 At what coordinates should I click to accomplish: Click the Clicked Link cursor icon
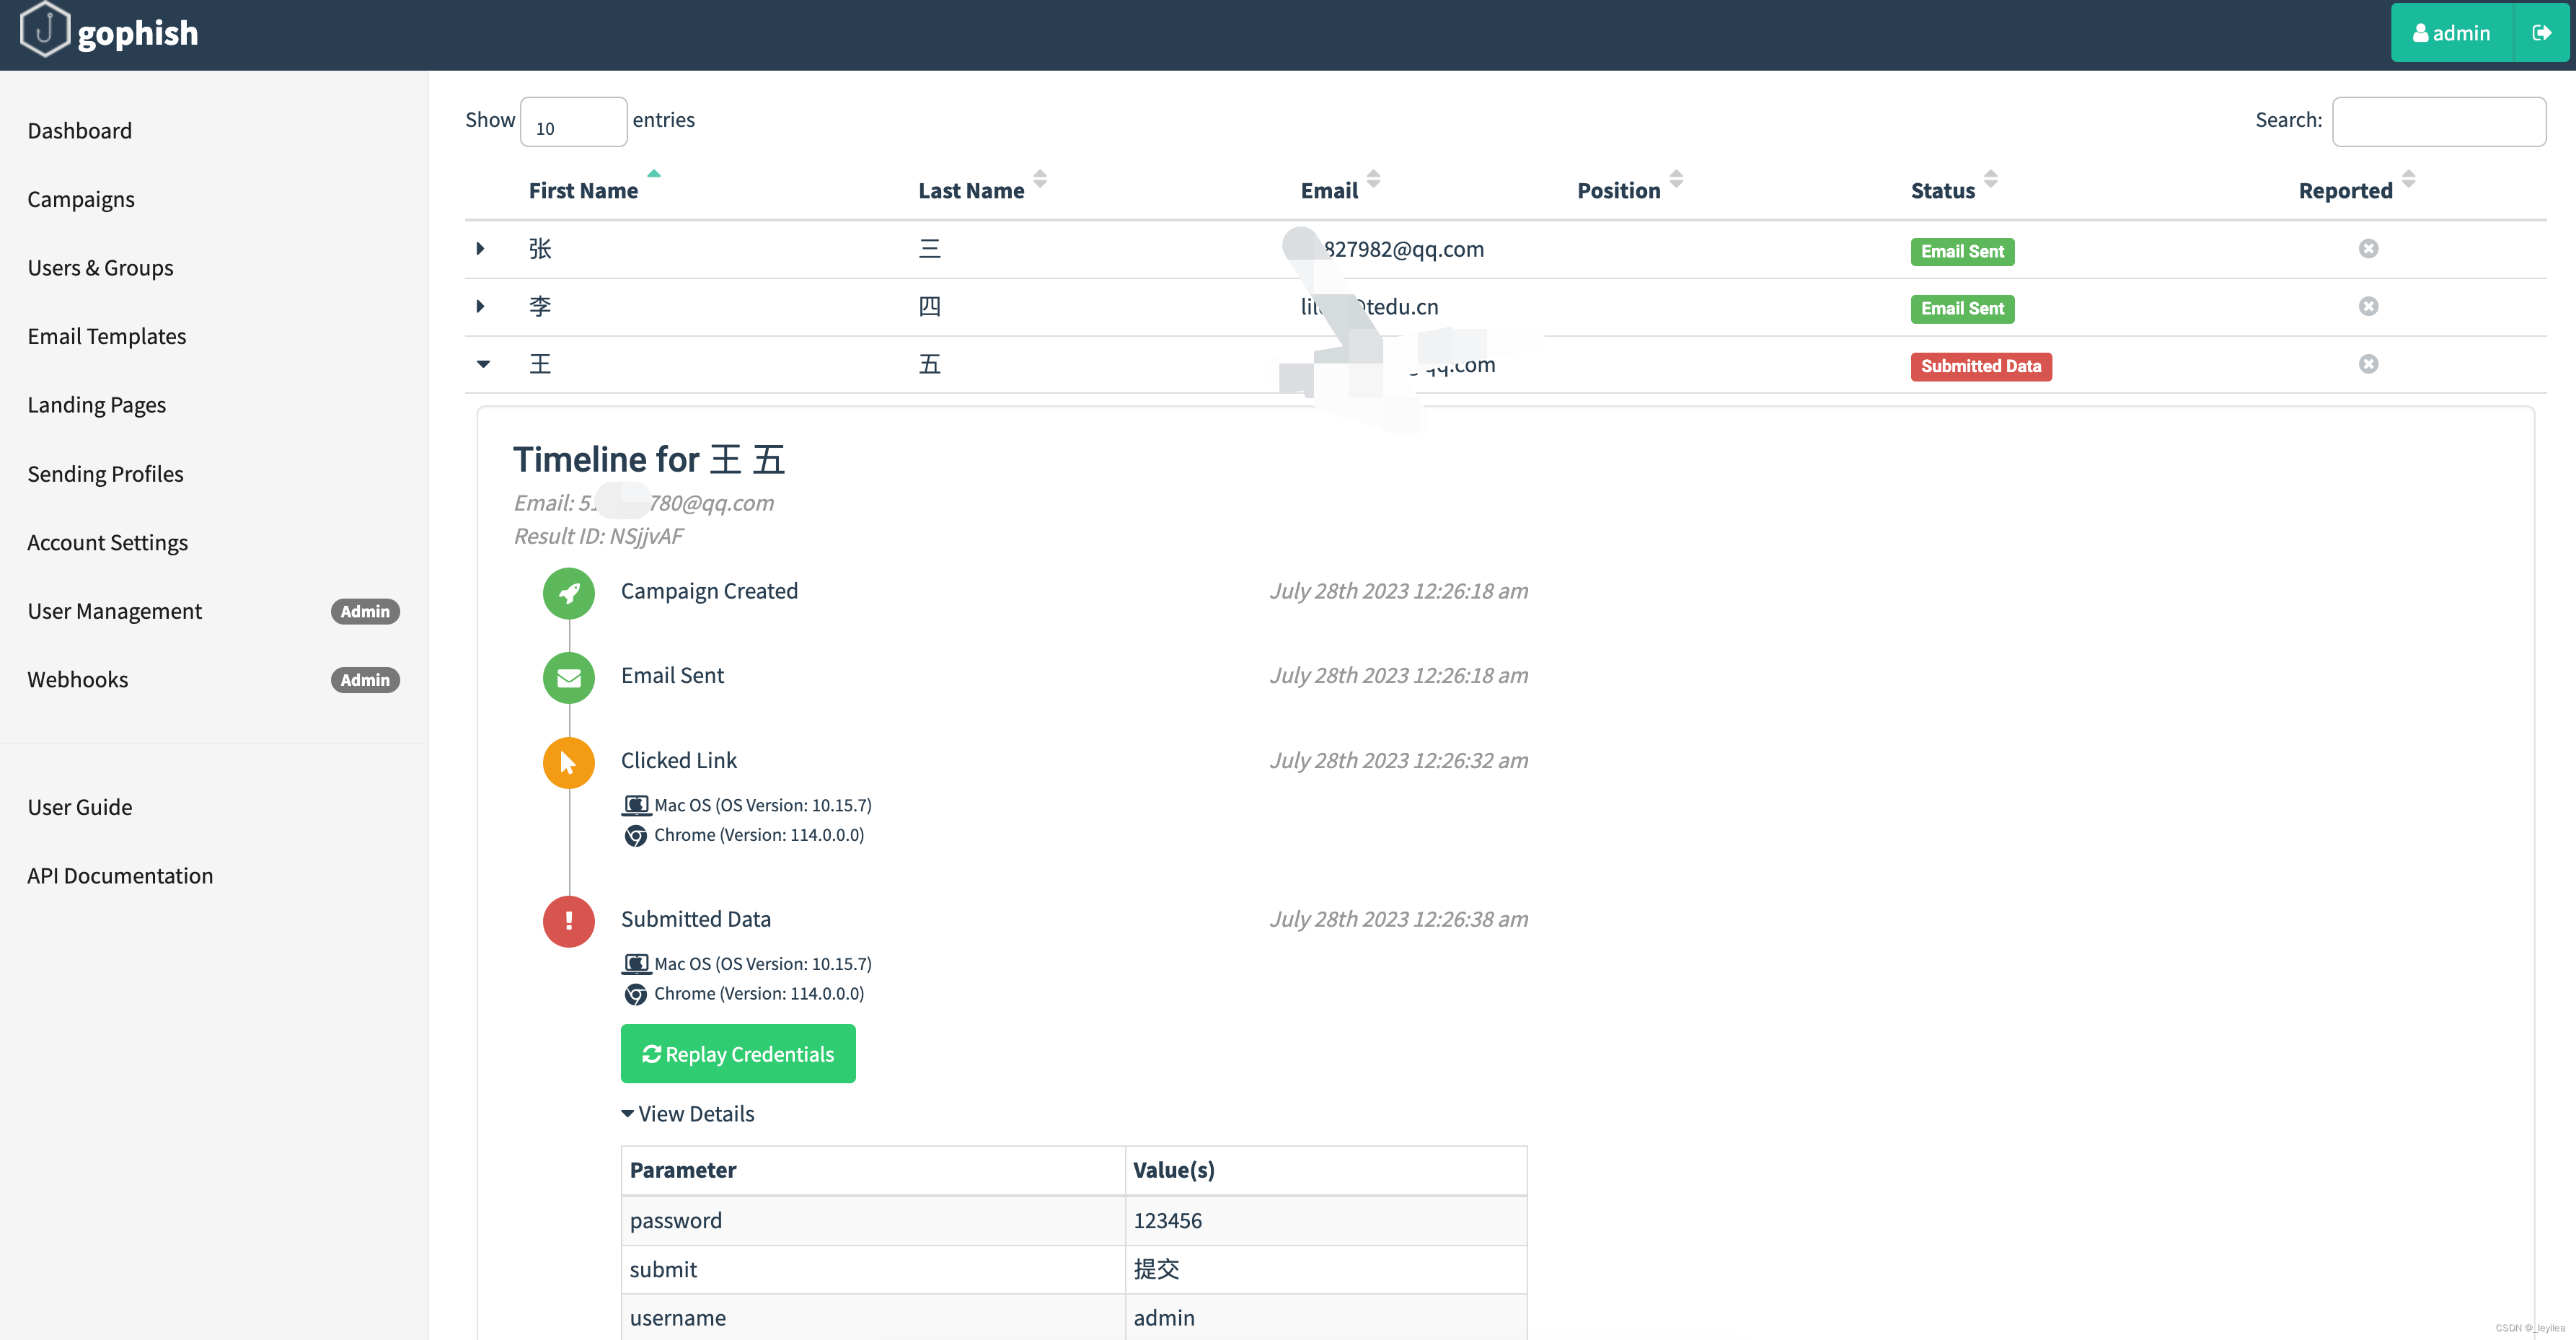point(568,763)
